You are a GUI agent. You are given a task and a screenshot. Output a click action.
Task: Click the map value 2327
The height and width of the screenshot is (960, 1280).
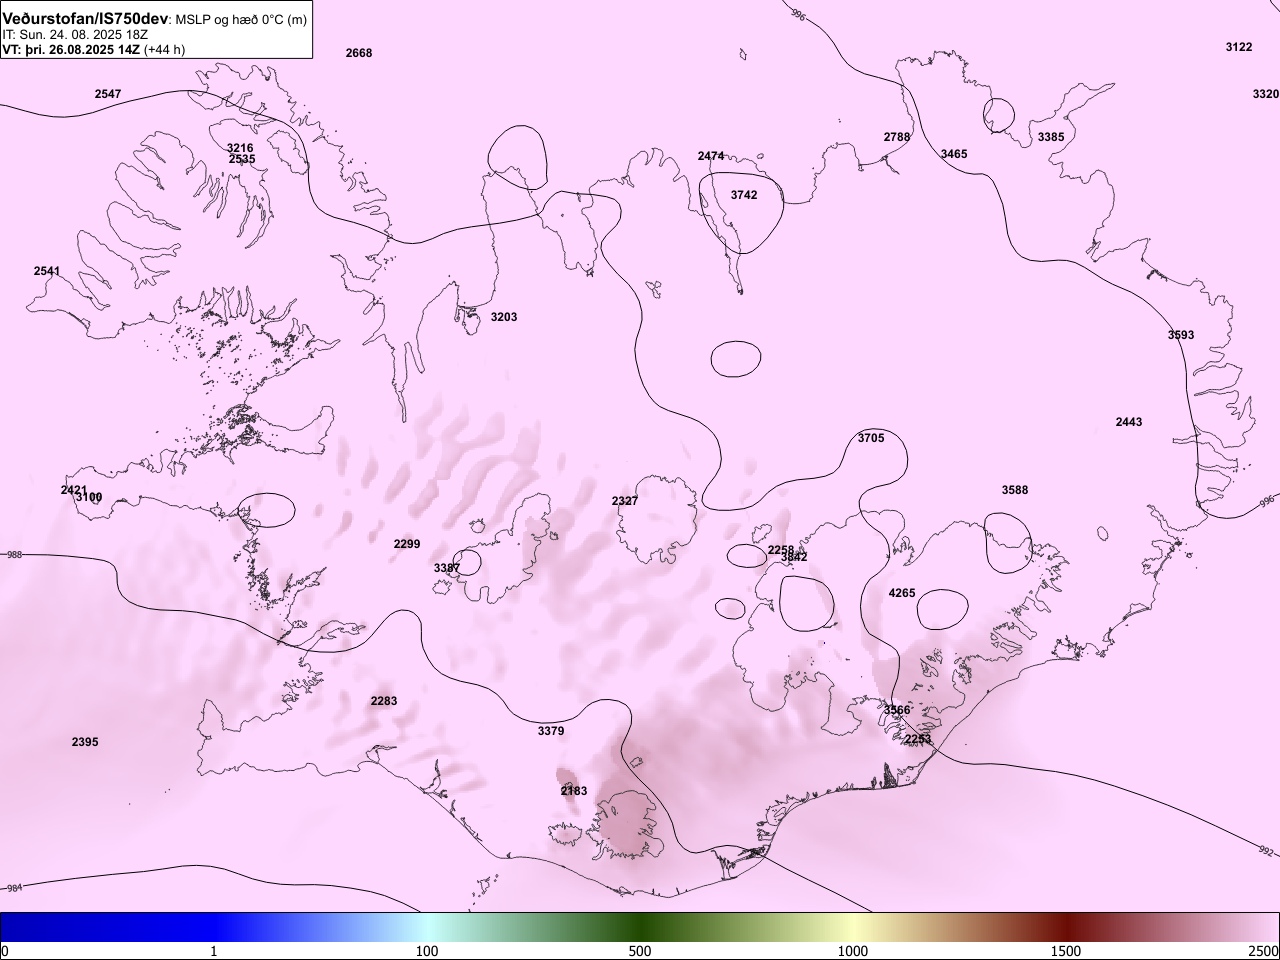click(625, 501)
